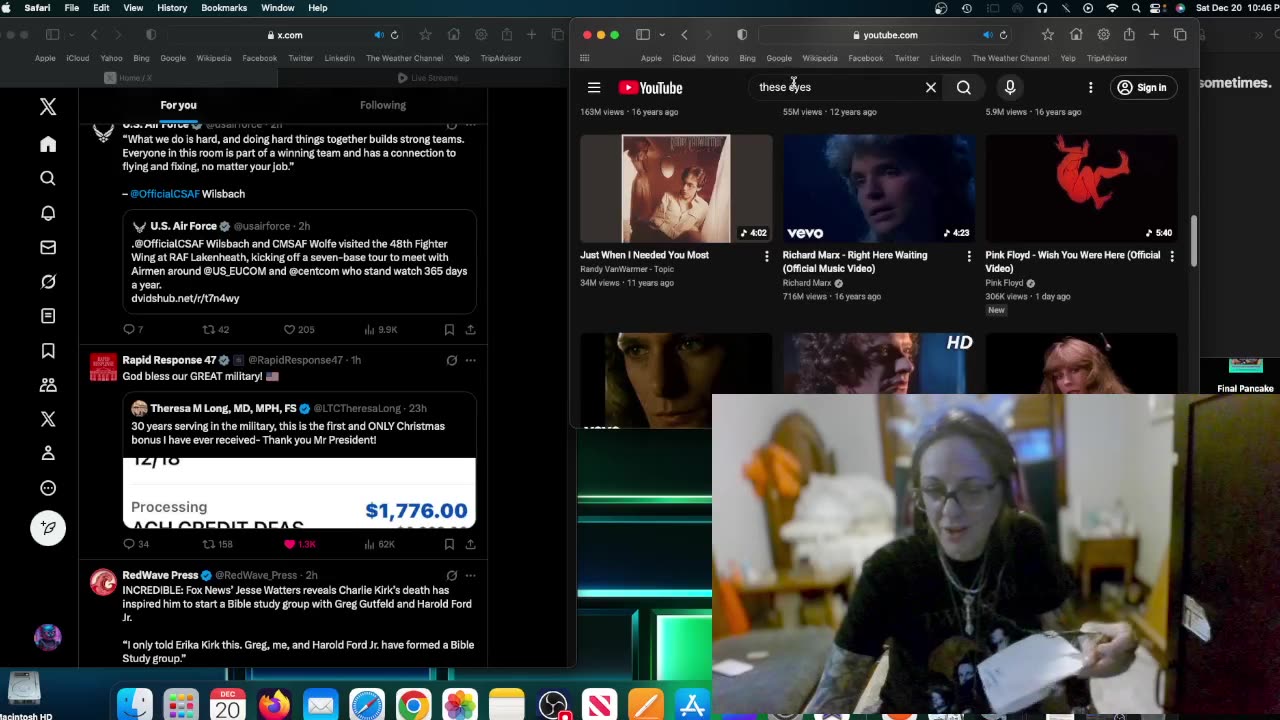Select the Following tab on X
This screenshot has height=720, width=1280.
click(383, 105)
